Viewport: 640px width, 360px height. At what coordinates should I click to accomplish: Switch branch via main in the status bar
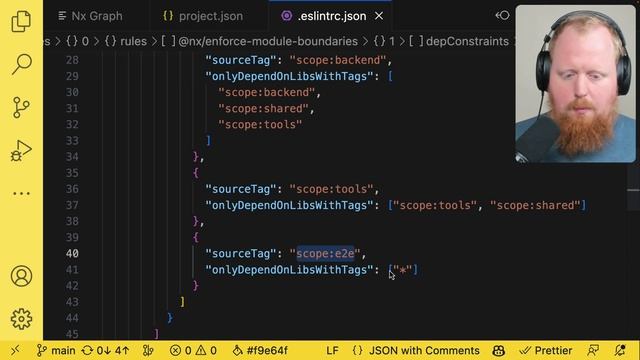coord(56,351)
